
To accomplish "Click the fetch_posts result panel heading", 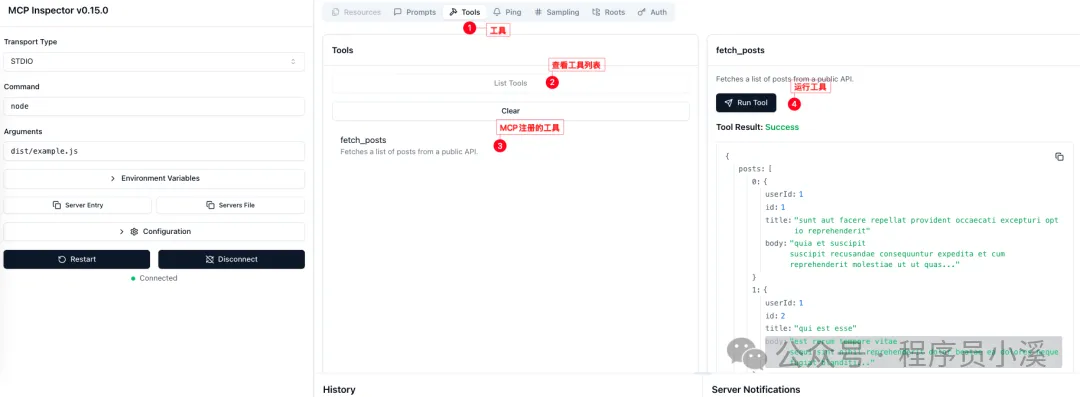I will click(x=740, y=50).
